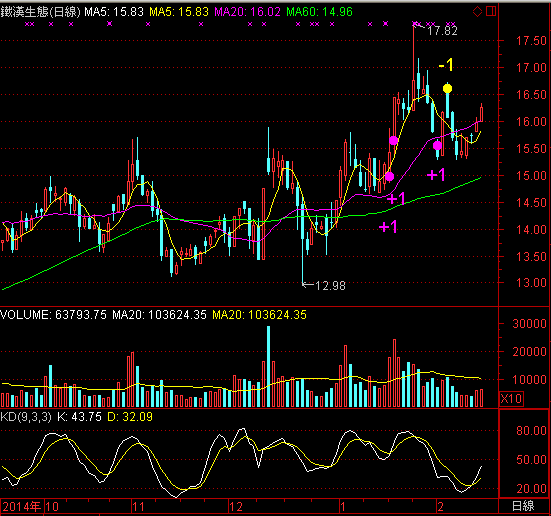This screenshot has width=551, height=516.
Task: Click the yellow MA20: 103624.35 volume legend
Action: [259, 315]
